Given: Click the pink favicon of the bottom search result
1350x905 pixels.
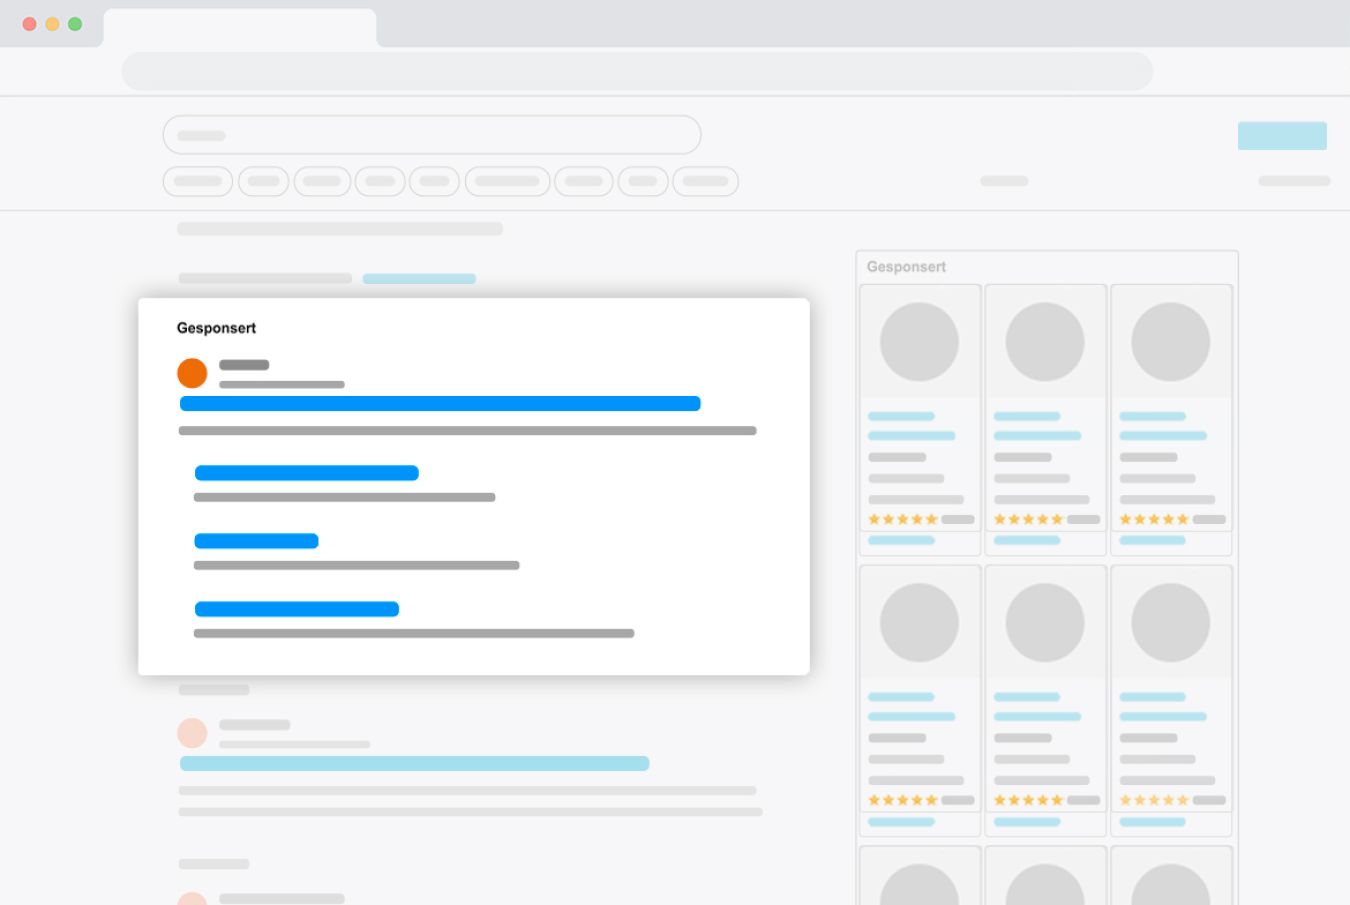Looking at the screenshot, I should pos(192,897).
